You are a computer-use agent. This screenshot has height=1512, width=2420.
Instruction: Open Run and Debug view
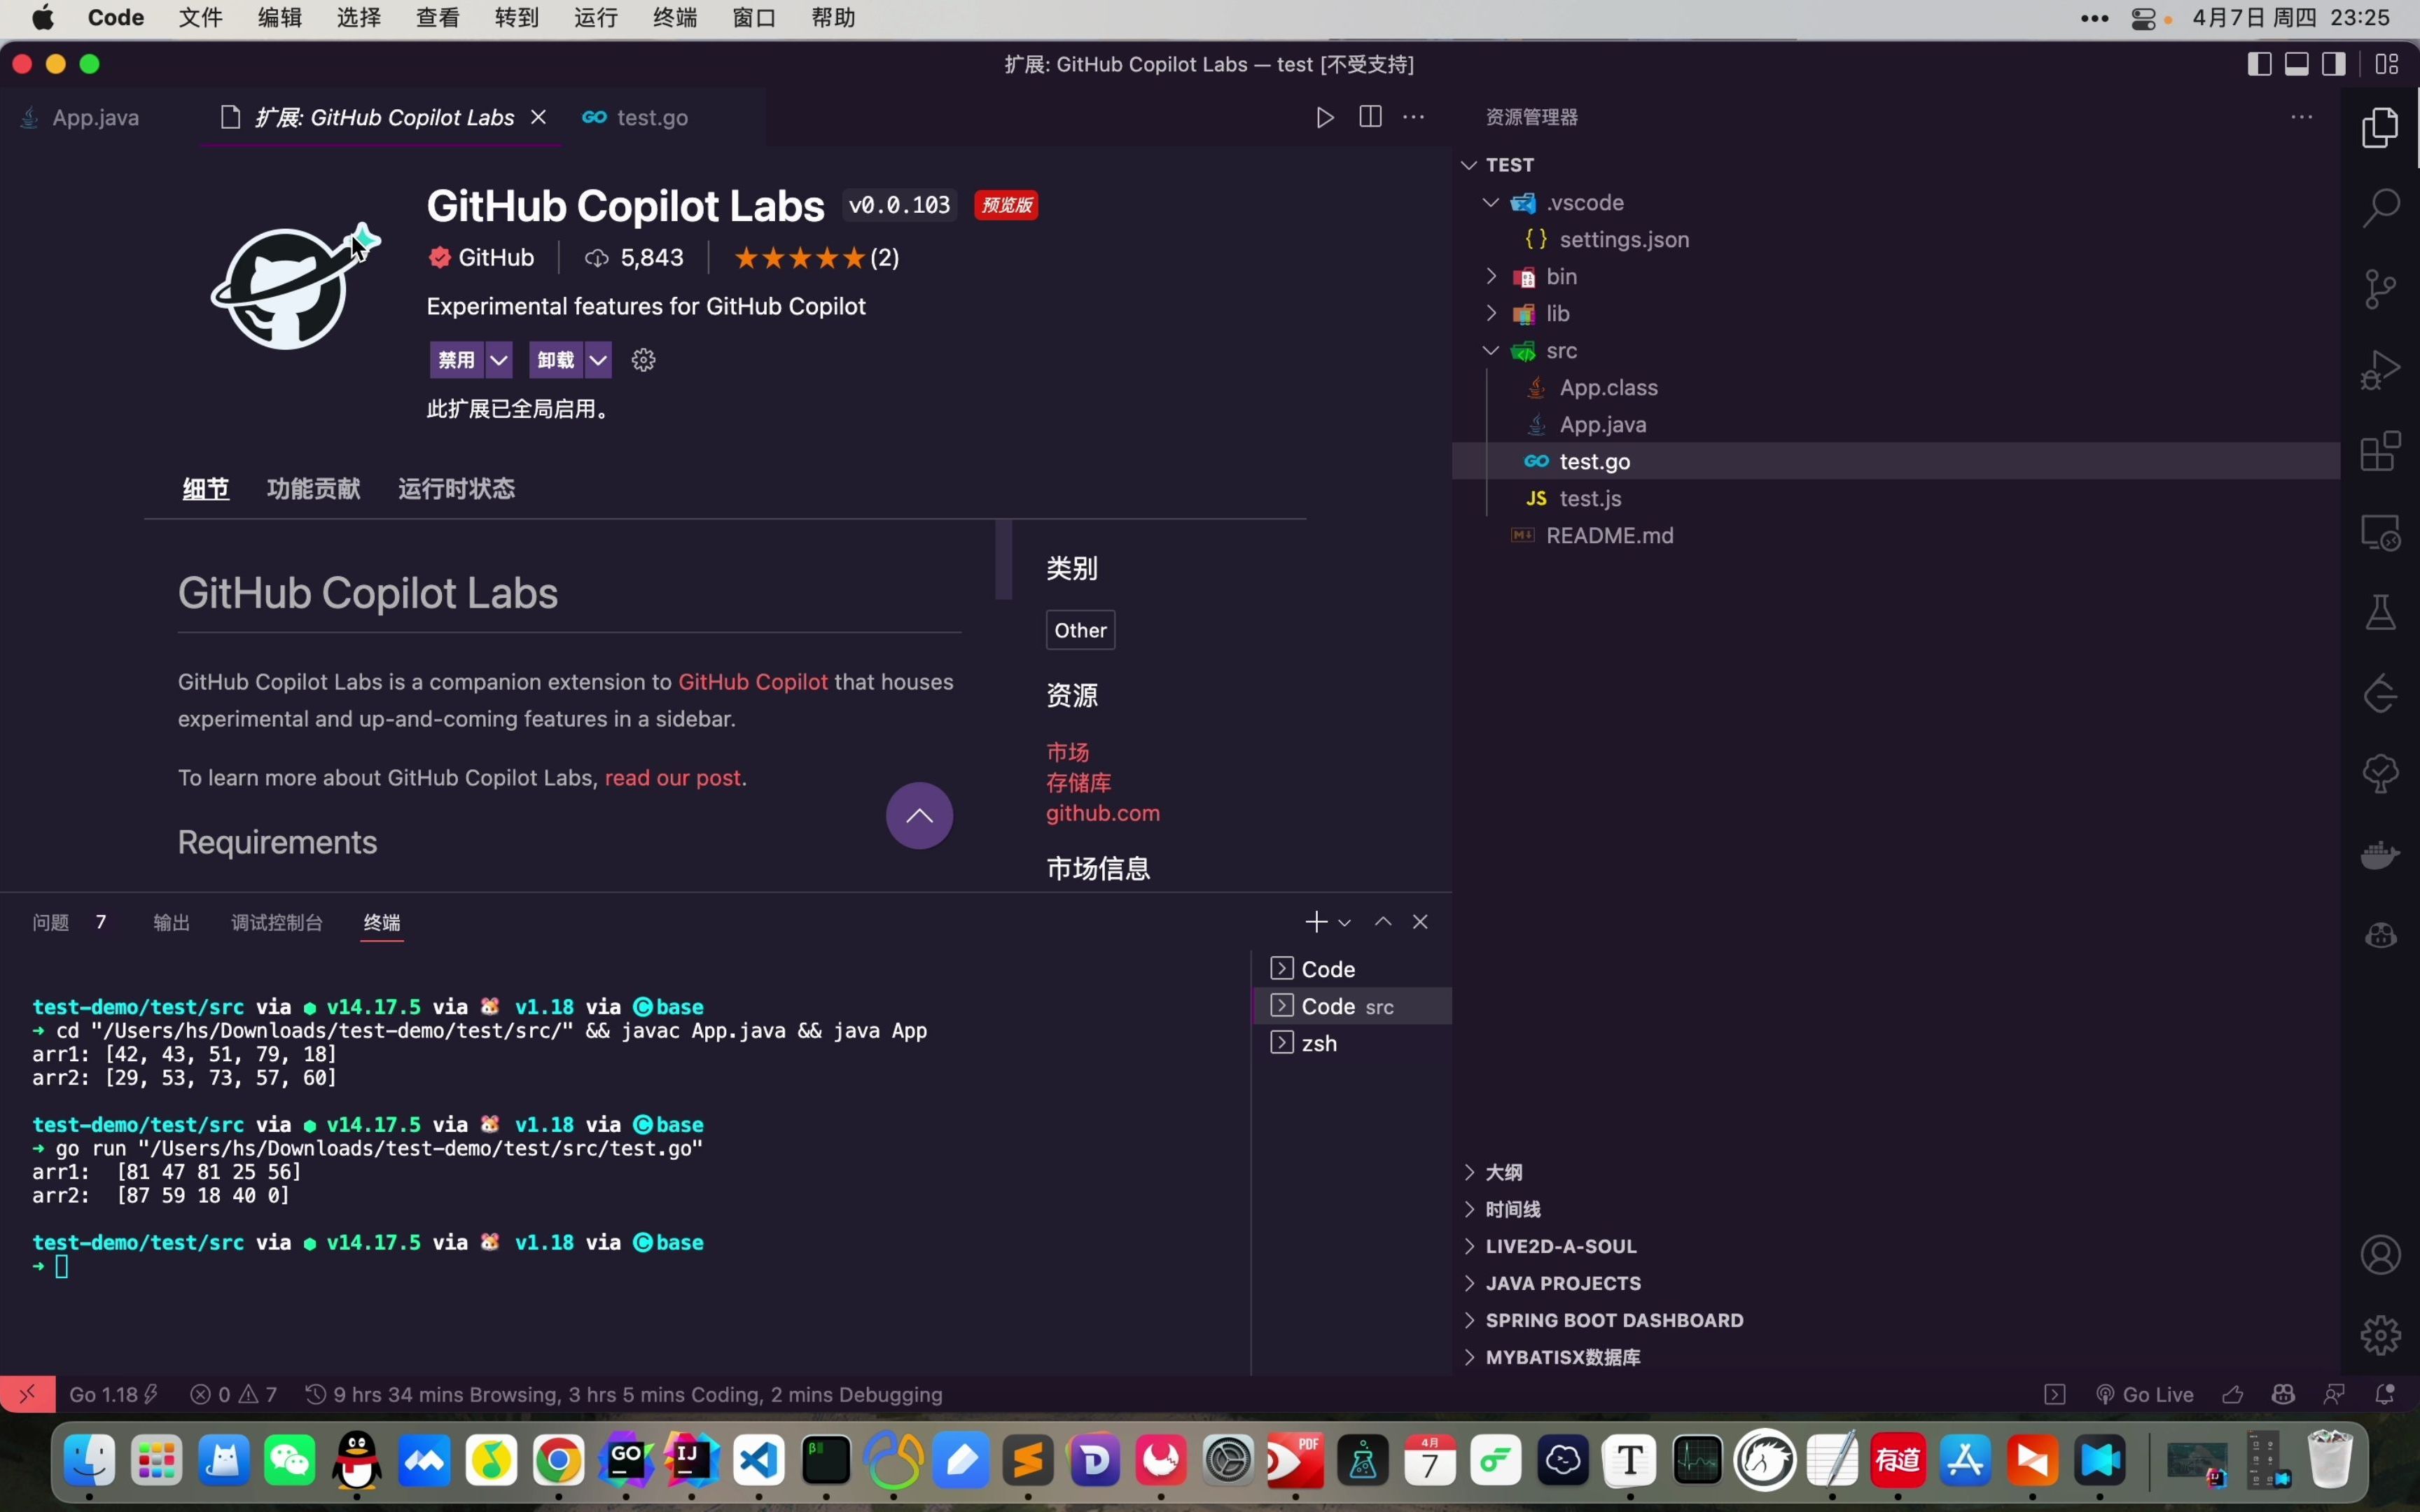pyautogui.click(x=2380, y=370)
